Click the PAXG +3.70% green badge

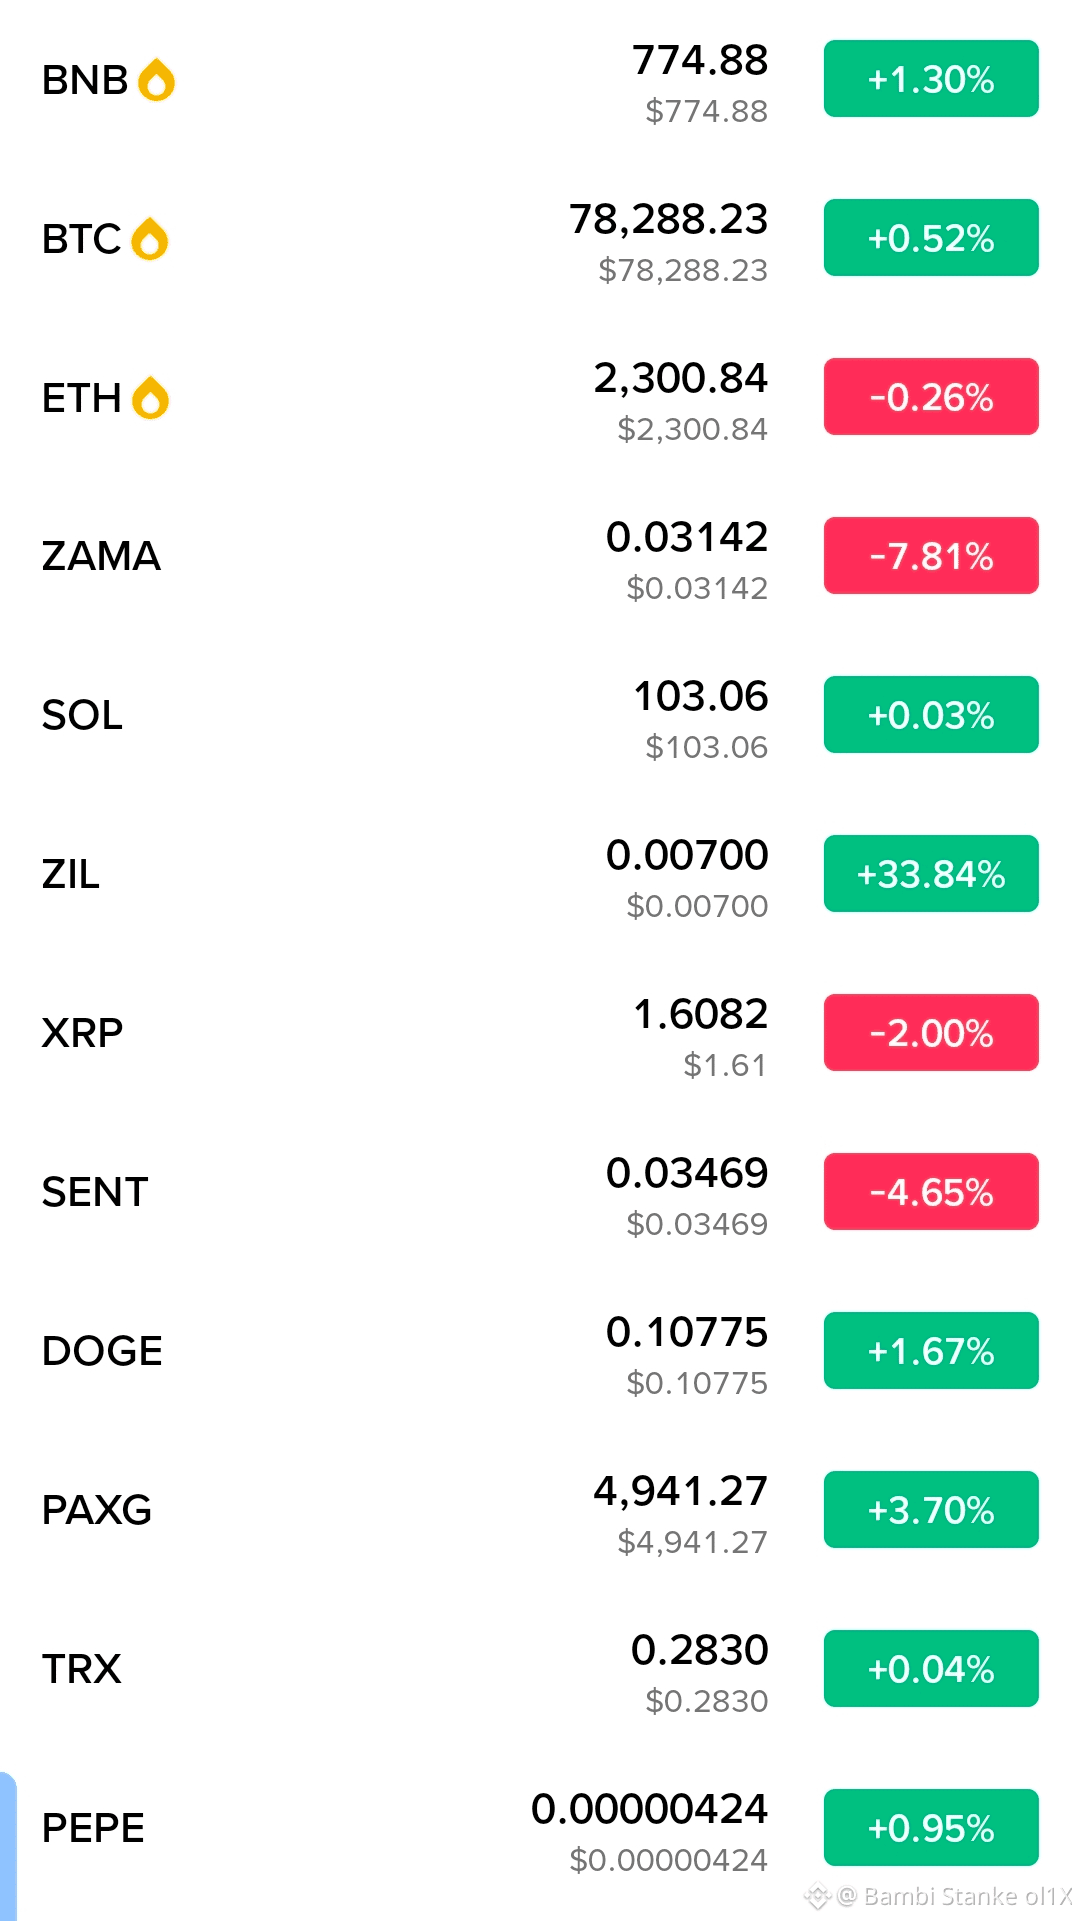point(931,1510)
